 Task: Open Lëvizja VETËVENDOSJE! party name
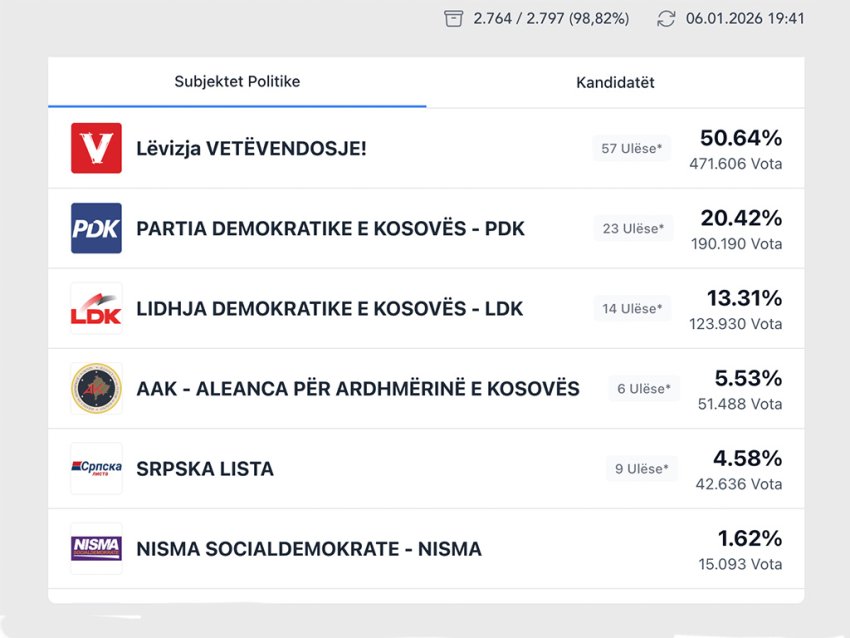(251, 149)
